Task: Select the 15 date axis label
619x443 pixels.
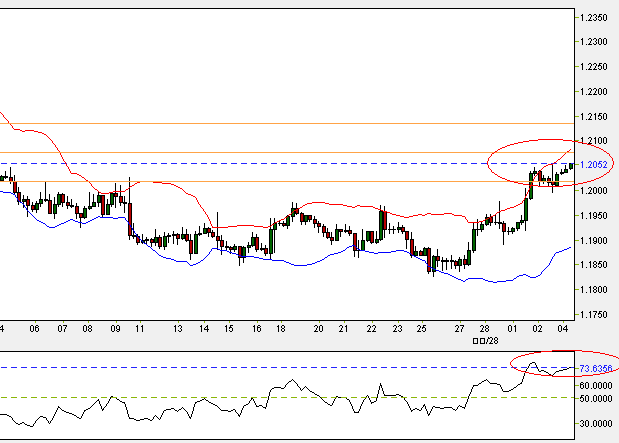Action: tap(229, 328)
